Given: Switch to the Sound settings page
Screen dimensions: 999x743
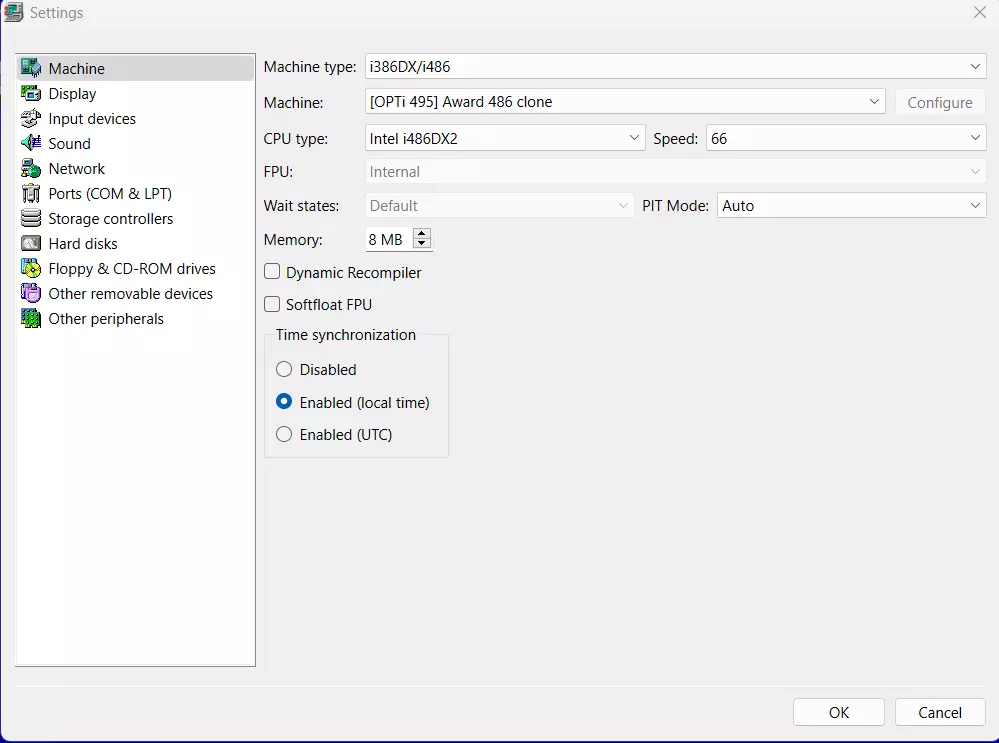Looking at the screenshot, I should click(136, 143).
